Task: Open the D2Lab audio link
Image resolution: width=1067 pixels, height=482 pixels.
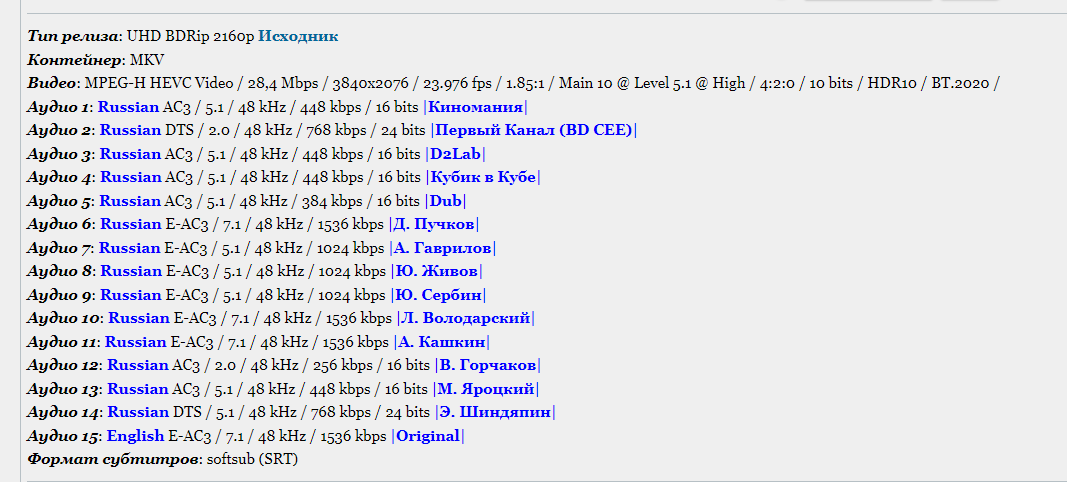Action: coord(454,154)
